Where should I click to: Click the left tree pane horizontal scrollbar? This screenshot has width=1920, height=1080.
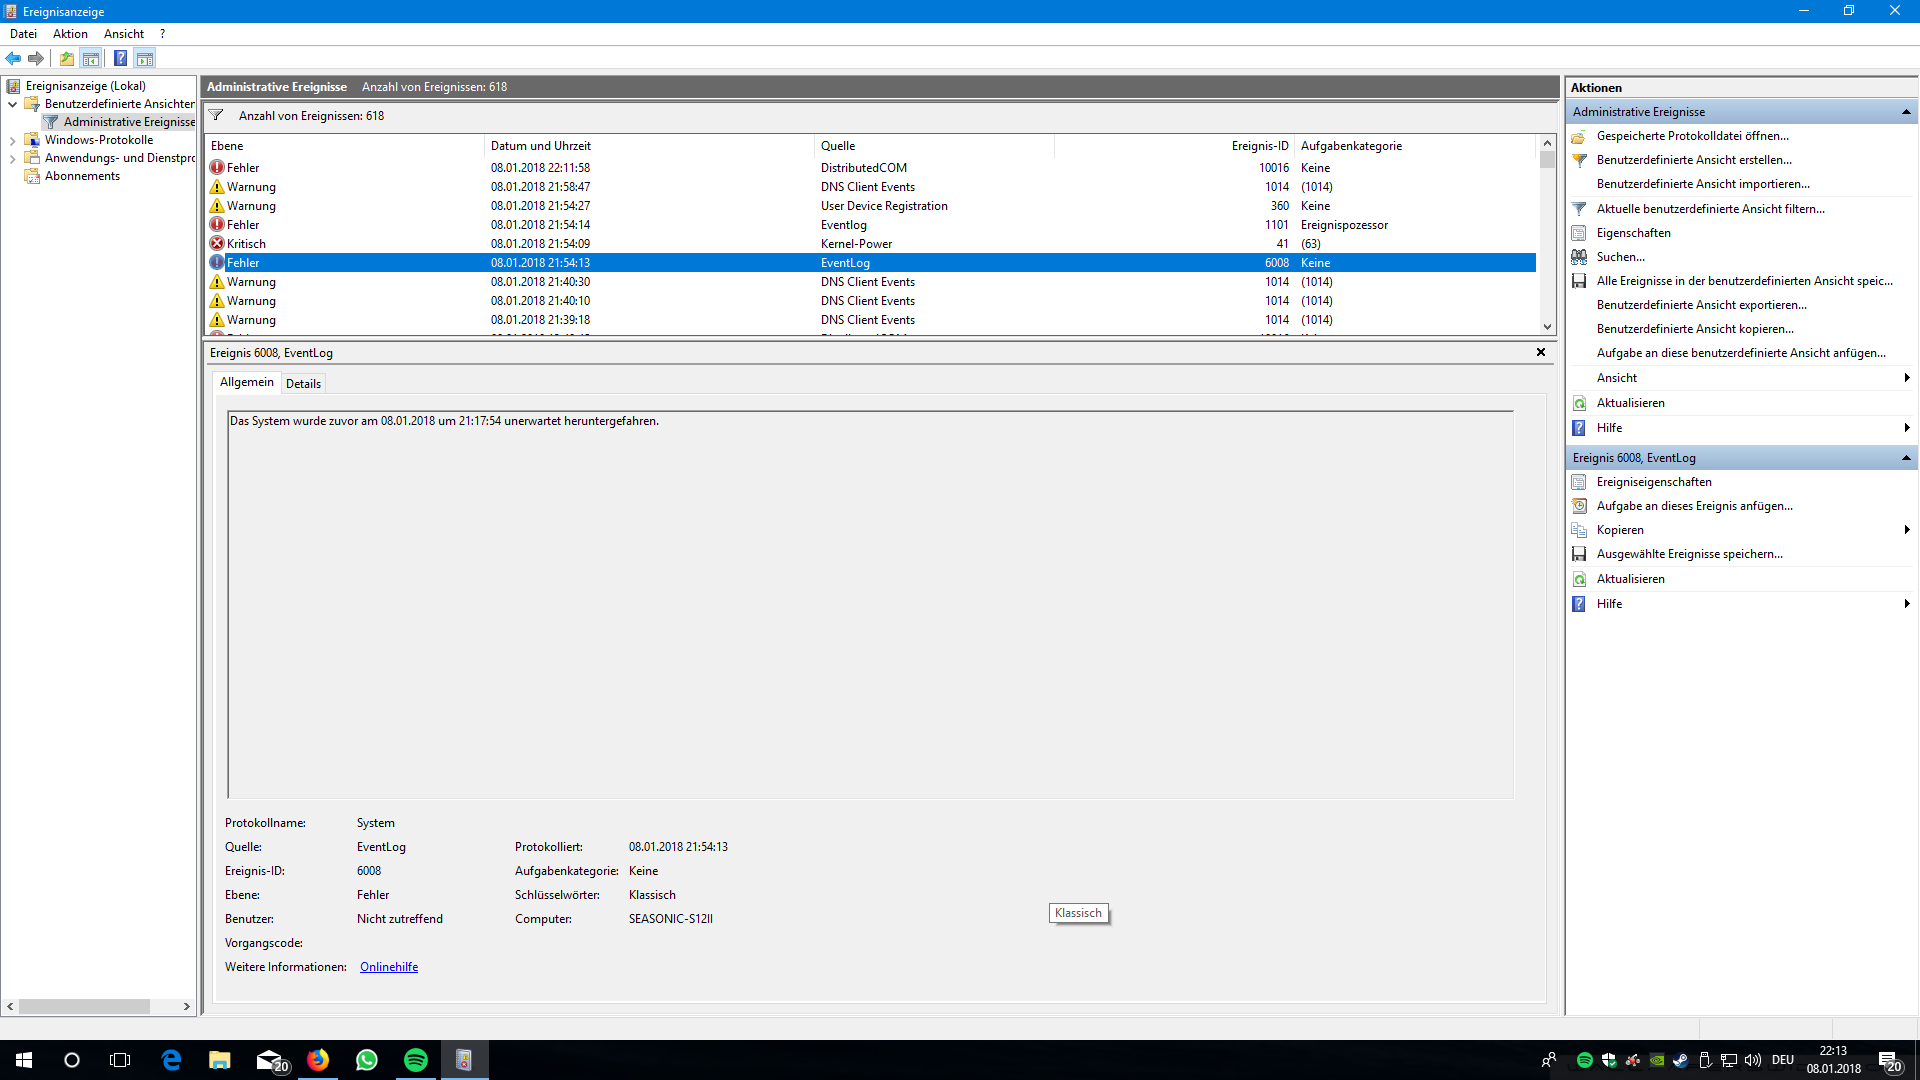click(x=85, y=1006)
